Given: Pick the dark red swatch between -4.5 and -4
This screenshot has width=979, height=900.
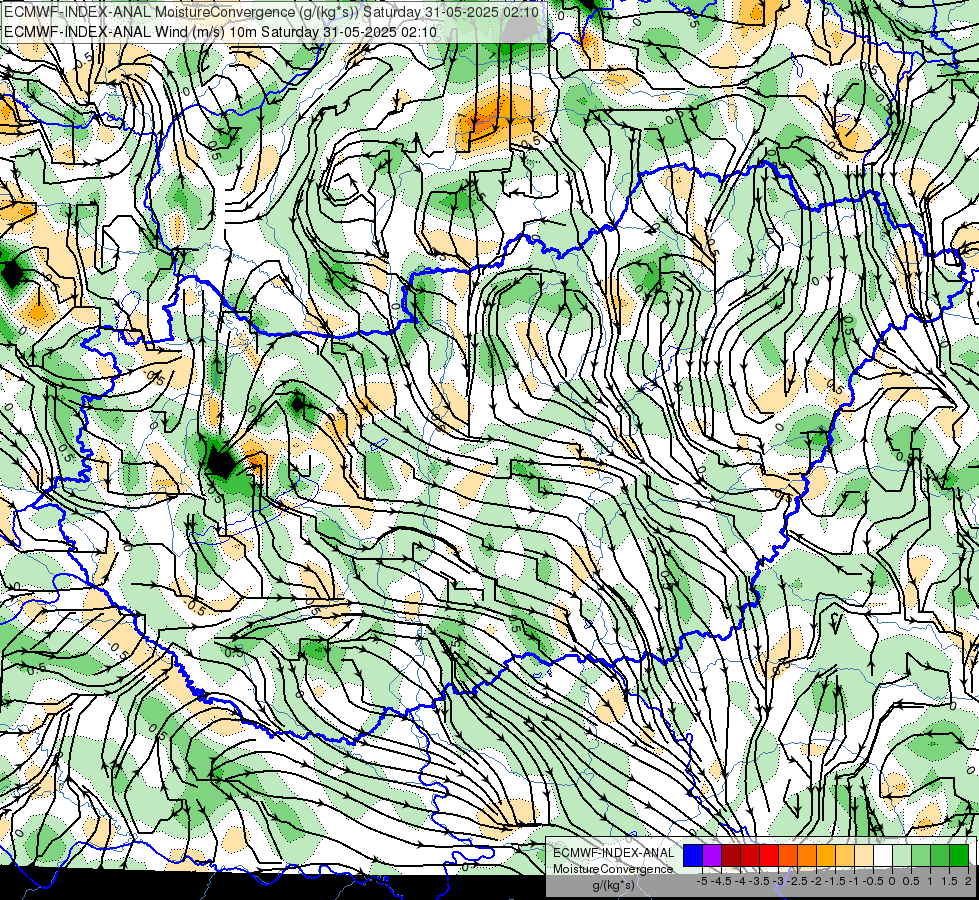Looking at the screenshot, I should pos(731,856).
